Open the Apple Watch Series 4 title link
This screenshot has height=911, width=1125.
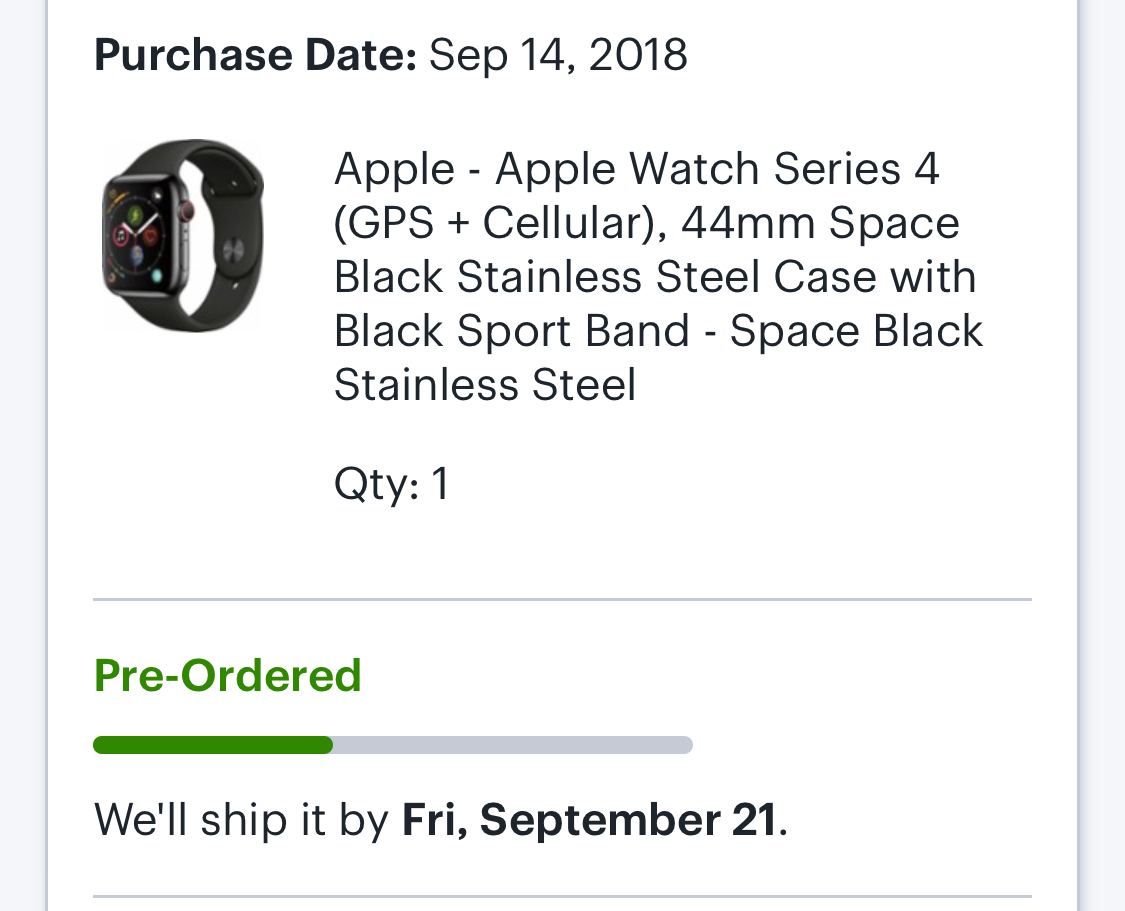pos(636,169)
